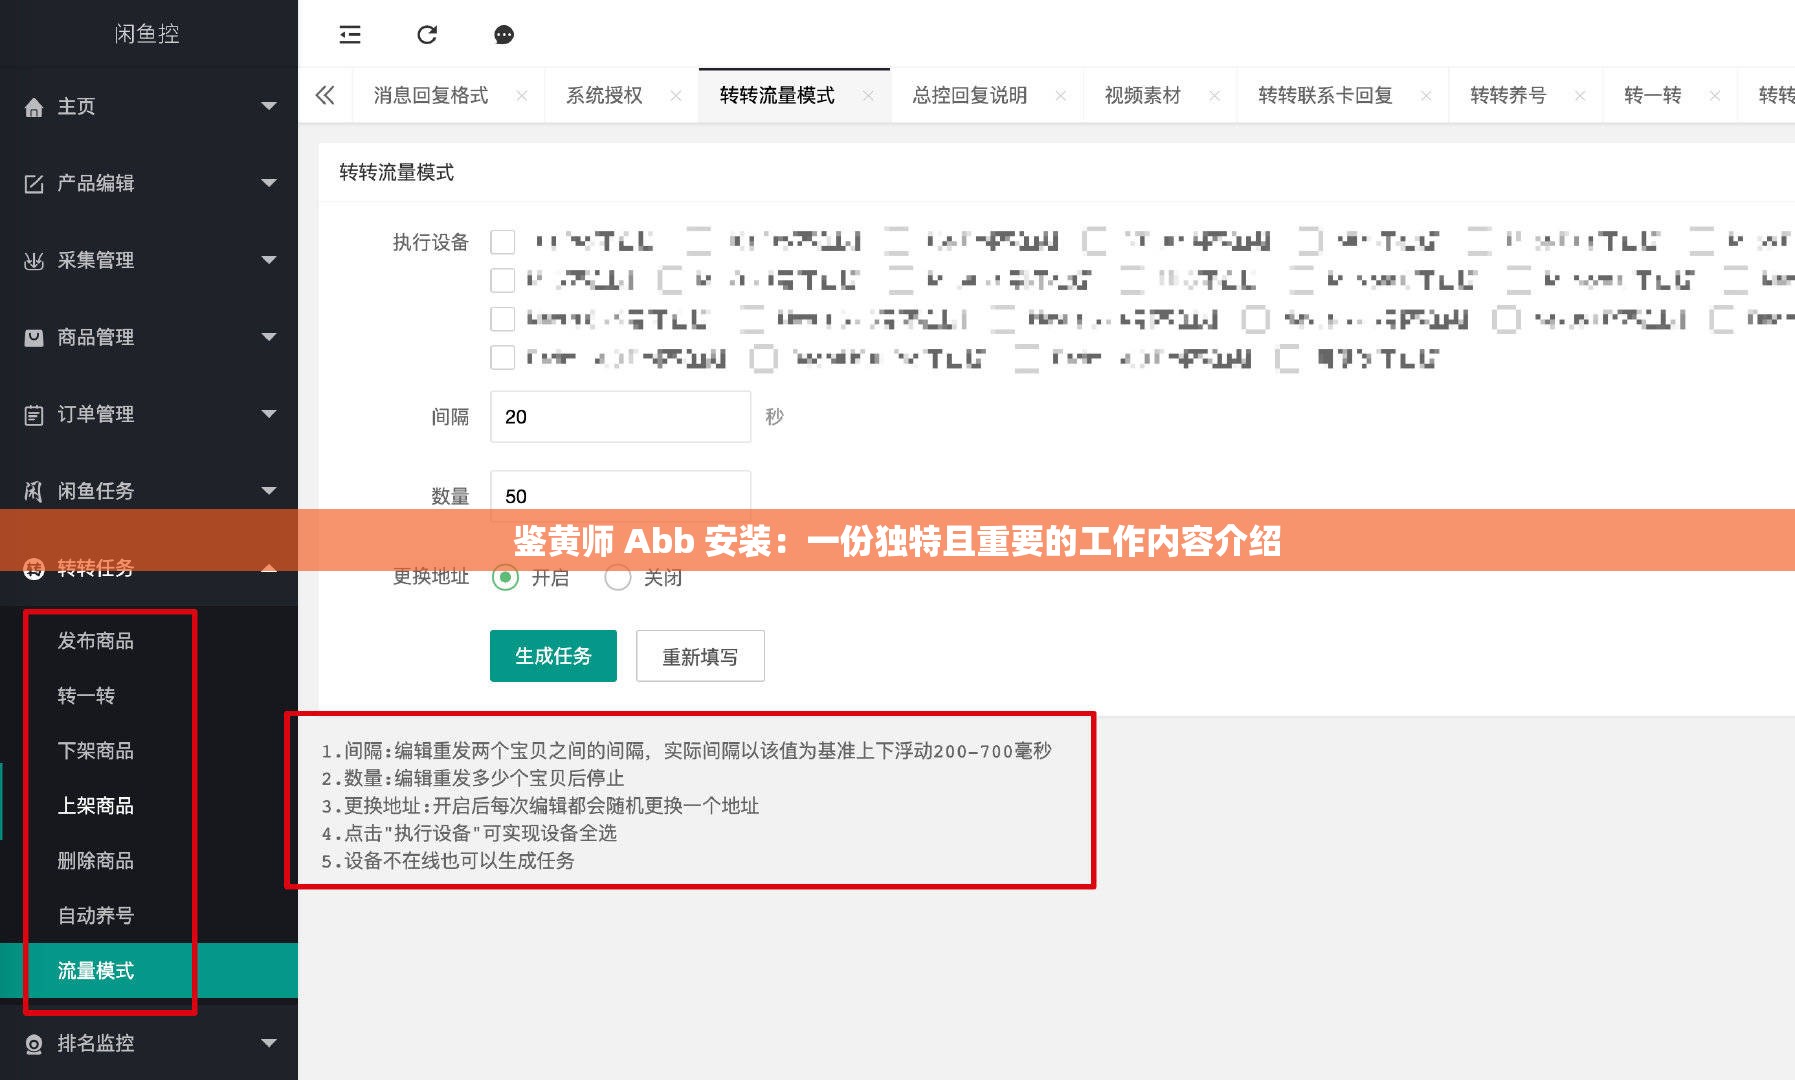
Task: Open 上架商品 in the sidebar
Action: (x=96, y=806)
